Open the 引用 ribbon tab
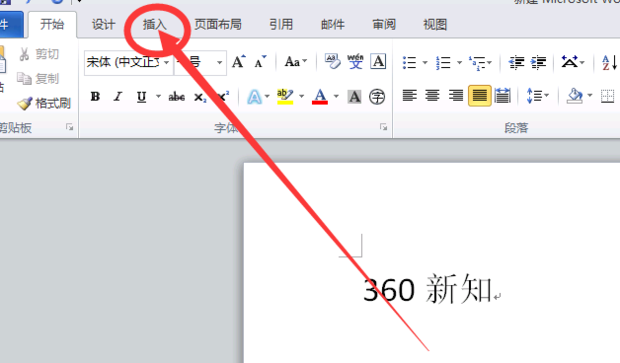620x363 pixels. click(281, 25)
